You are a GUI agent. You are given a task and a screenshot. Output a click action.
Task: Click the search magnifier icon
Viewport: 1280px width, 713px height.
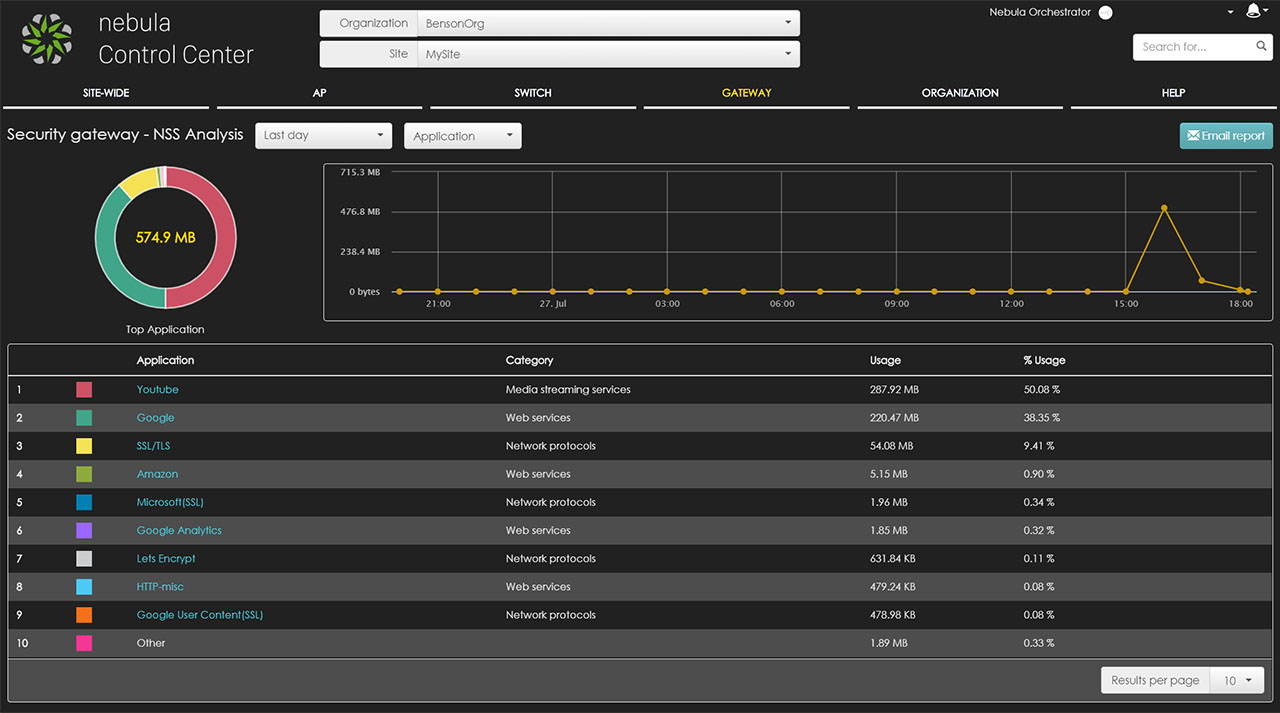coord(1262,46)
